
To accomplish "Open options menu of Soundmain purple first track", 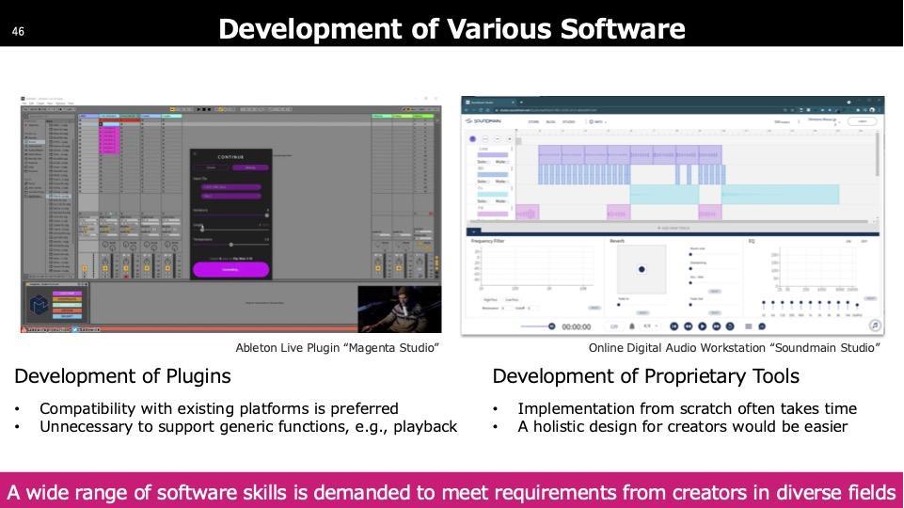I will click(x=511, y=150).
